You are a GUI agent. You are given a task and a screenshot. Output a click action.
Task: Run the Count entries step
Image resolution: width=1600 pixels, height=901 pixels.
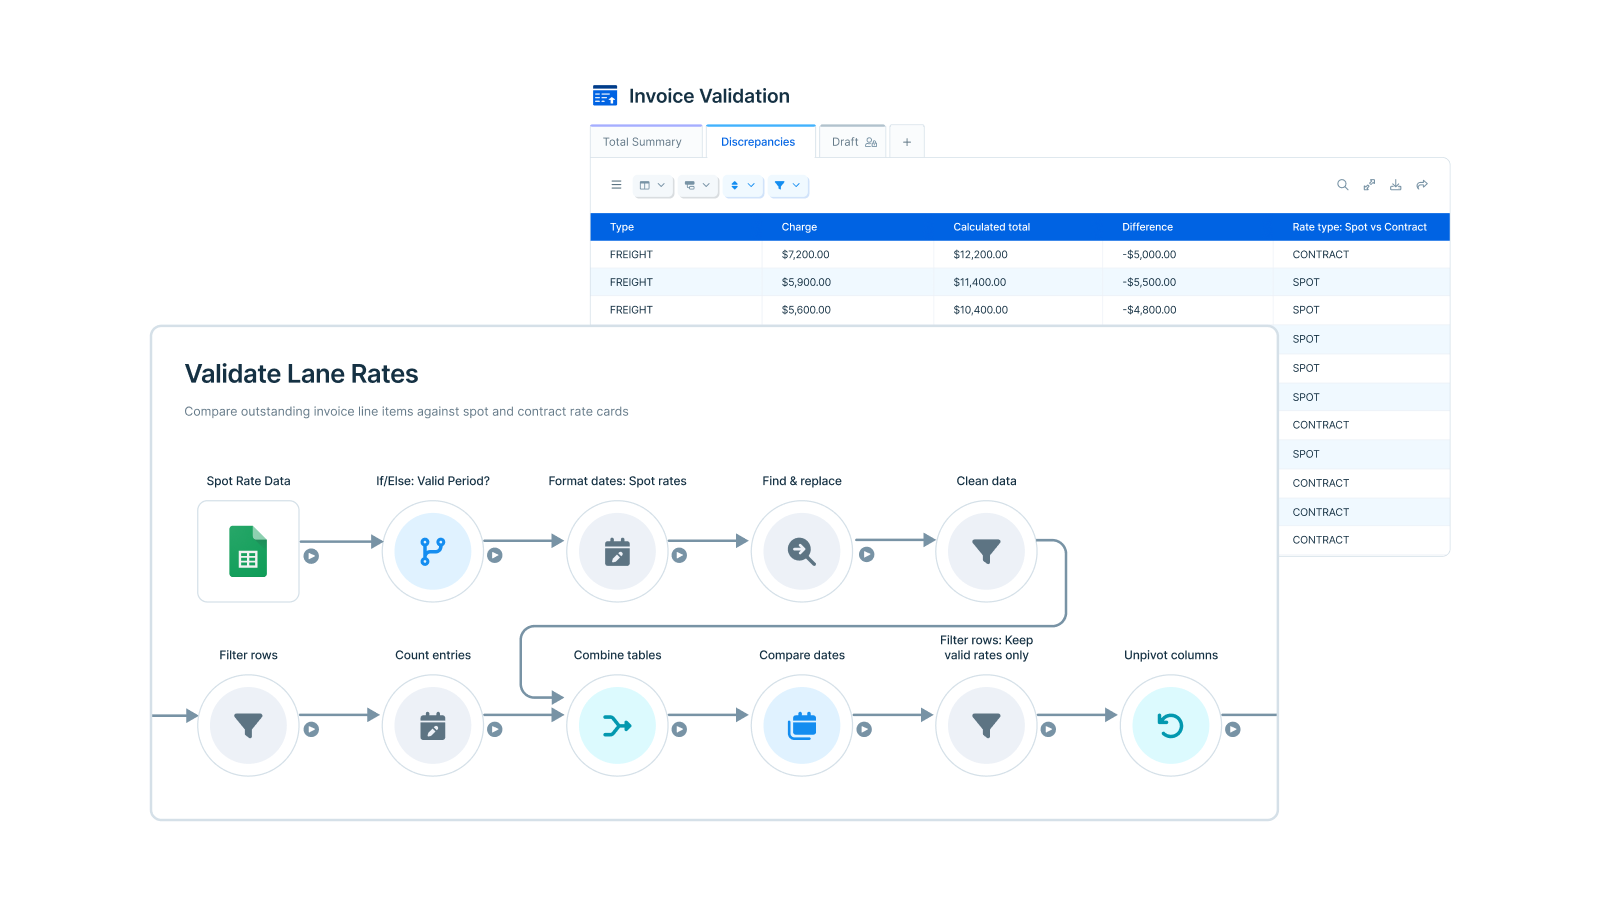495,730
